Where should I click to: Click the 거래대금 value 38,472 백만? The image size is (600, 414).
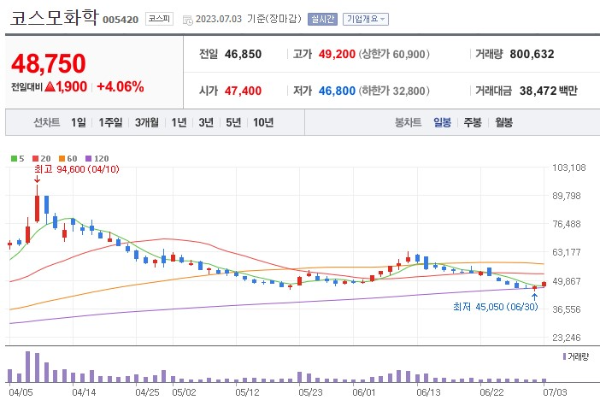548,91
